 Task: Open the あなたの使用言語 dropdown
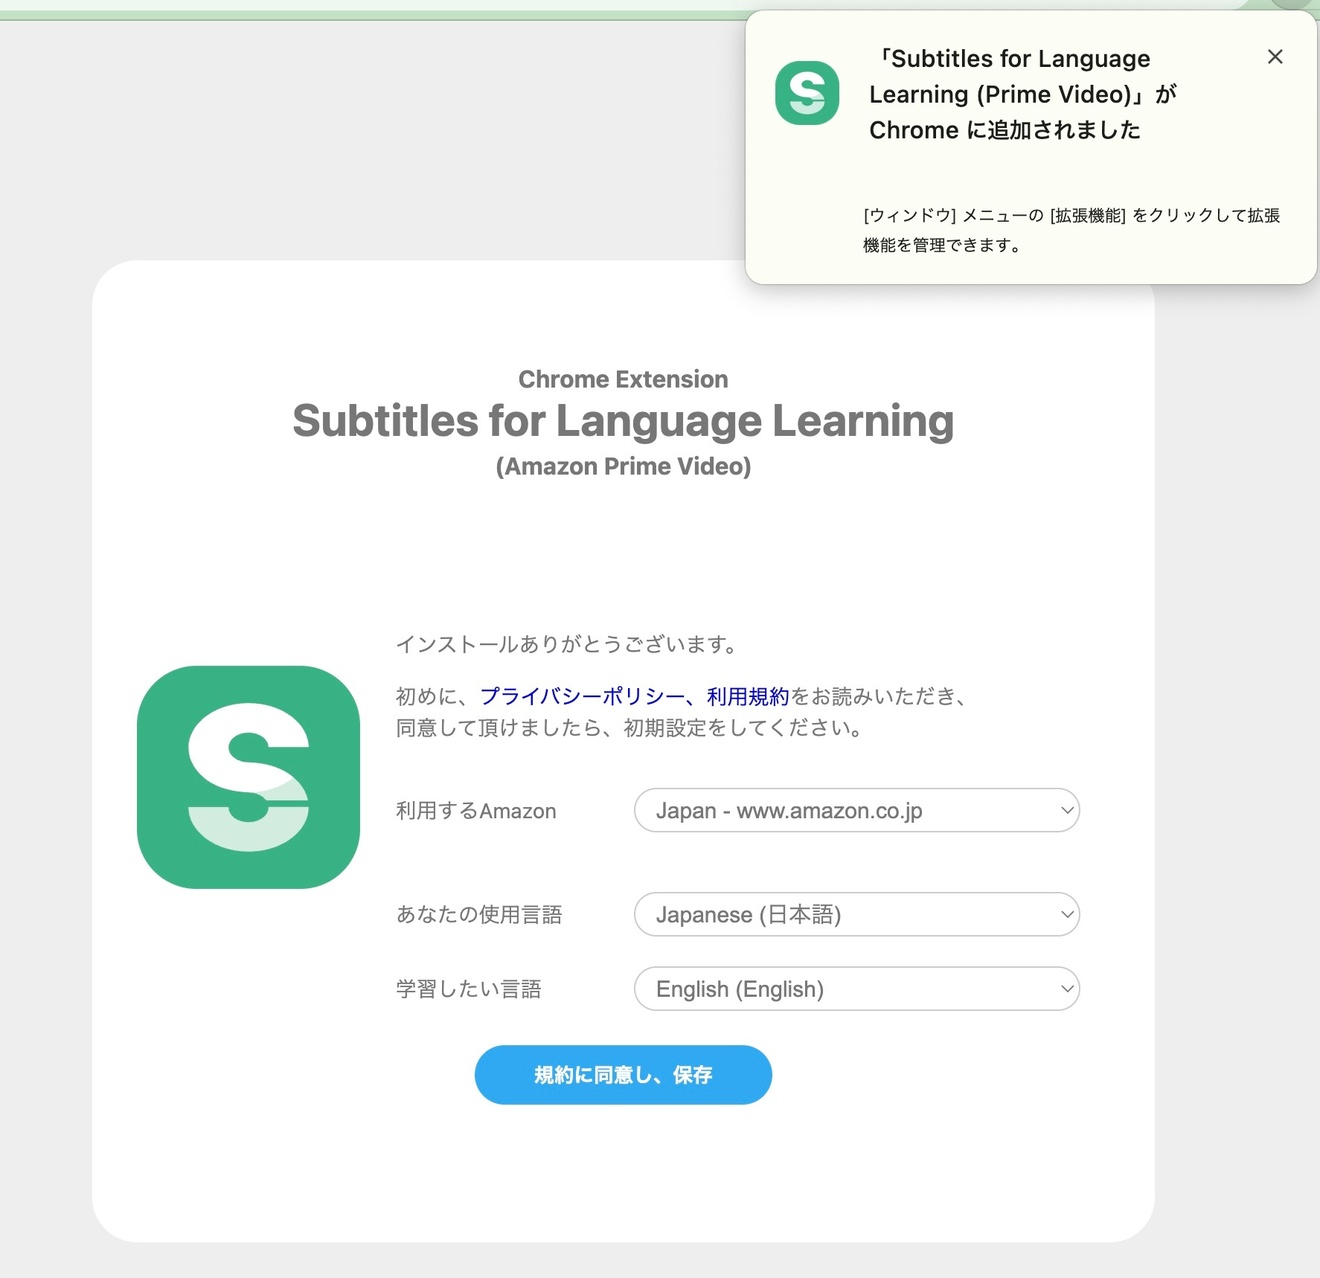pyautogui.click(x=857, y=914)
